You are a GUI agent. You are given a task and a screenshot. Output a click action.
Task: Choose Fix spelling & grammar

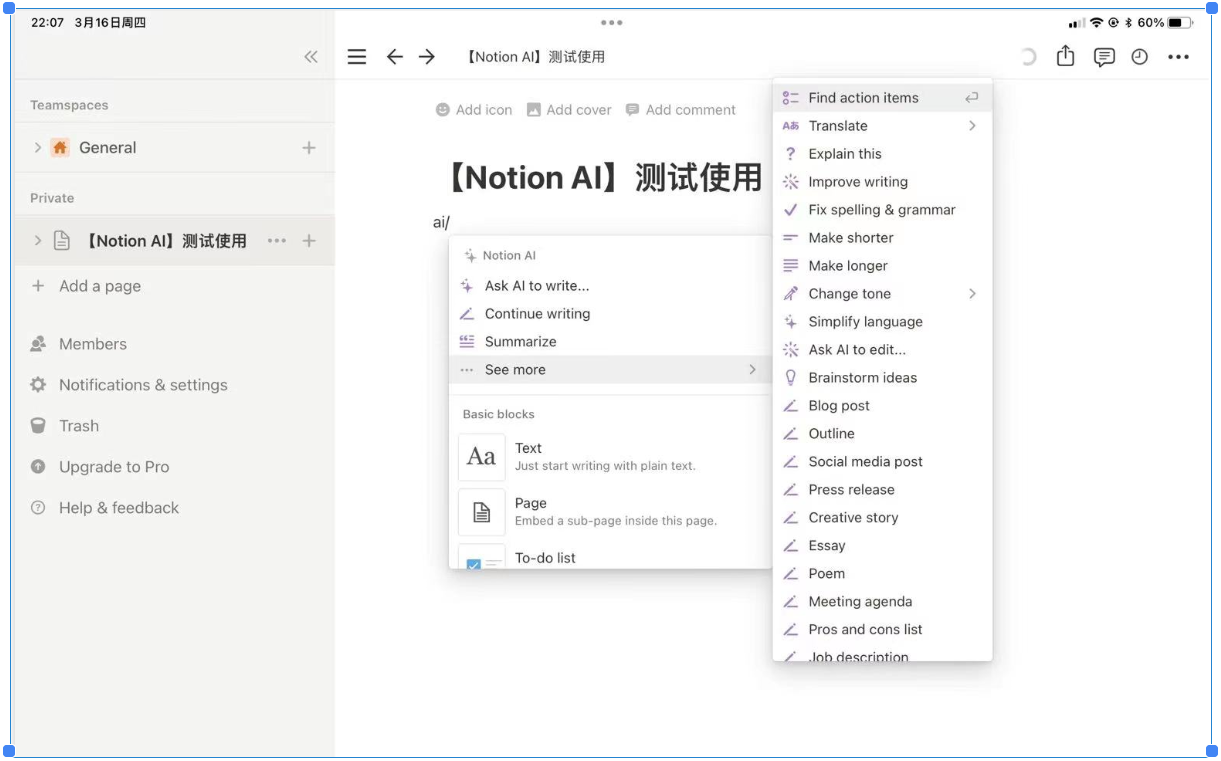click(883, 210)
